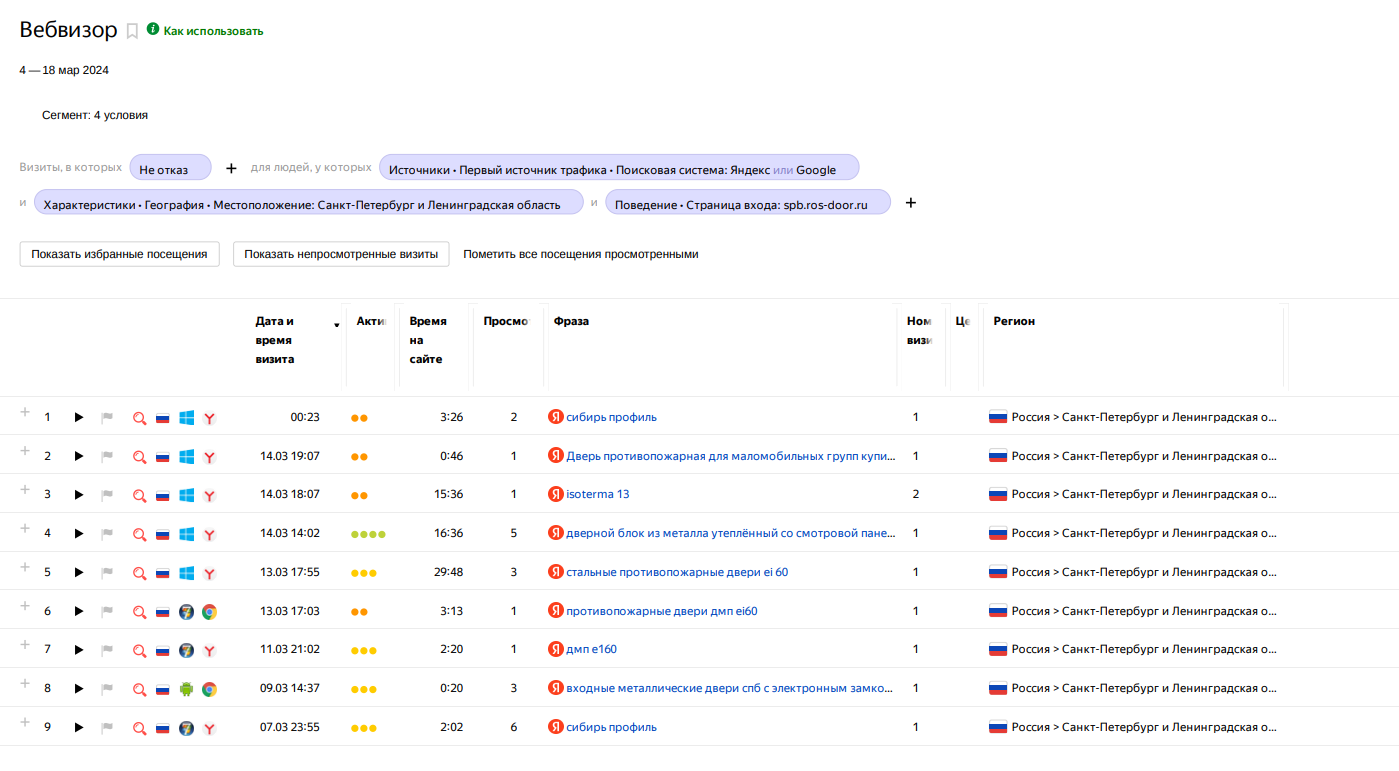The height and width of the screenshot is (771, 1399).
Task: Click the Yandex search icon beside isoterma 13
Action: [x=556, y=494]
